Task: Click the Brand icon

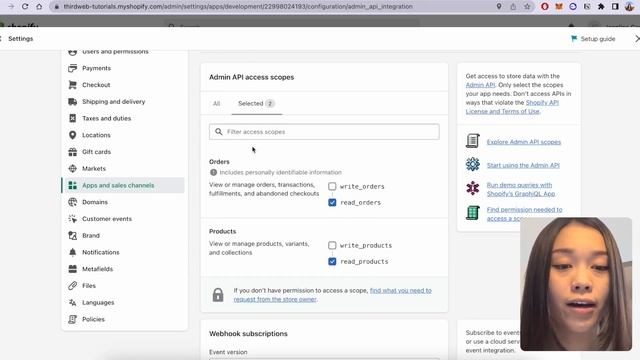Action: 73,236
